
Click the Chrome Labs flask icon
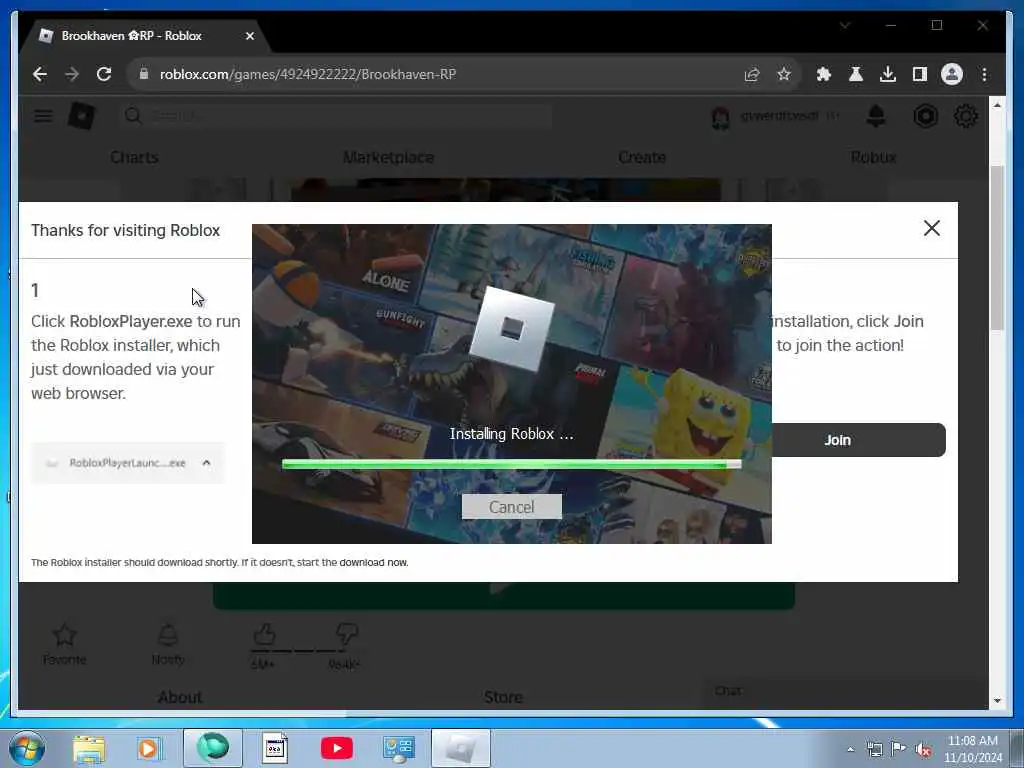pos(856,74)
